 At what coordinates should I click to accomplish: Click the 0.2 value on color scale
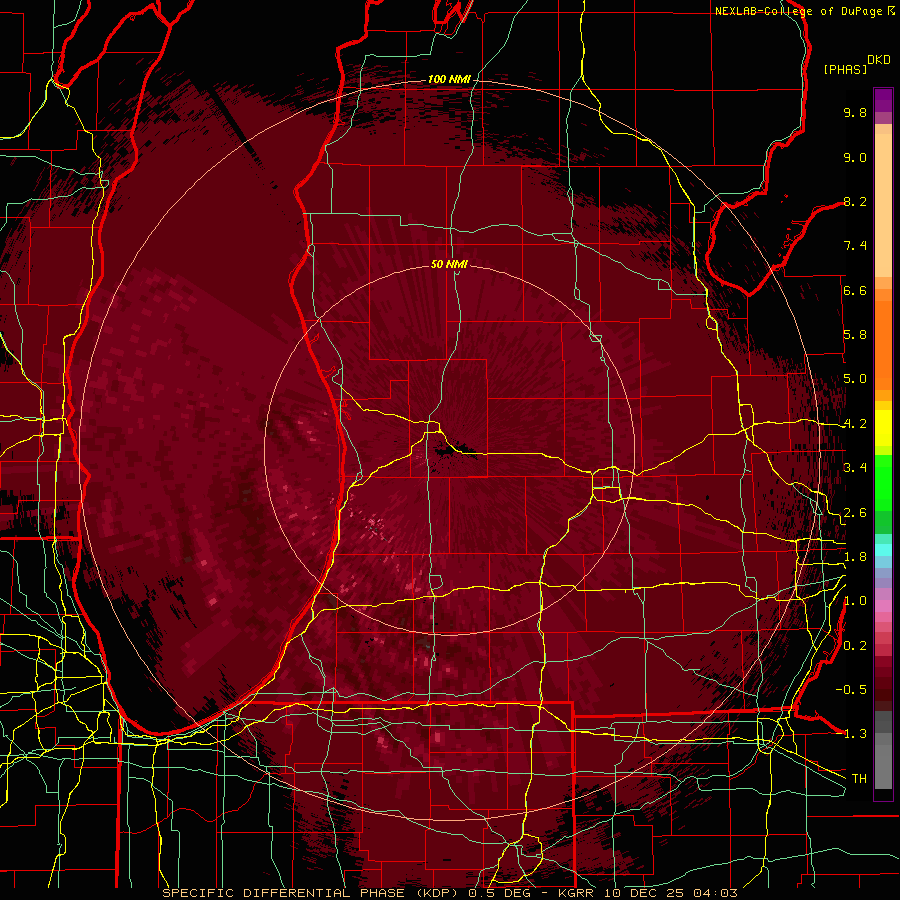[855, 646]
